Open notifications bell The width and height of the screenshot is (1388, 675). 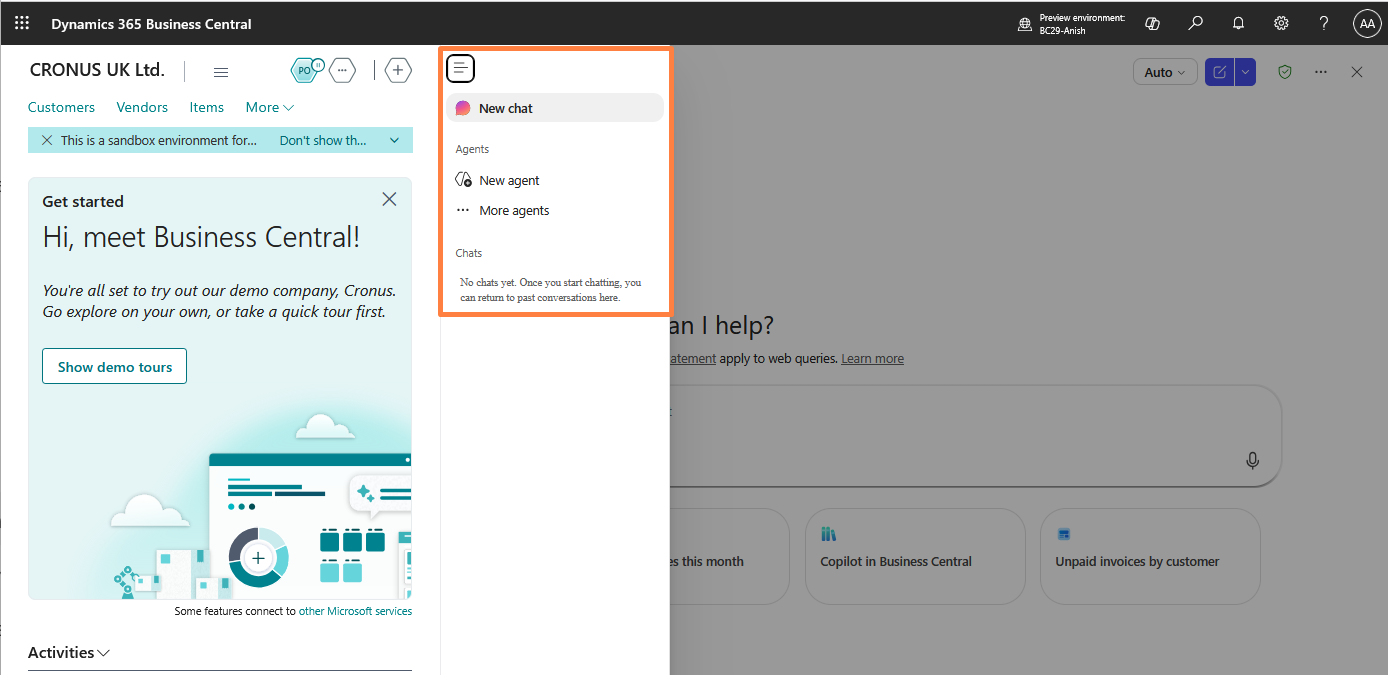1238,23
